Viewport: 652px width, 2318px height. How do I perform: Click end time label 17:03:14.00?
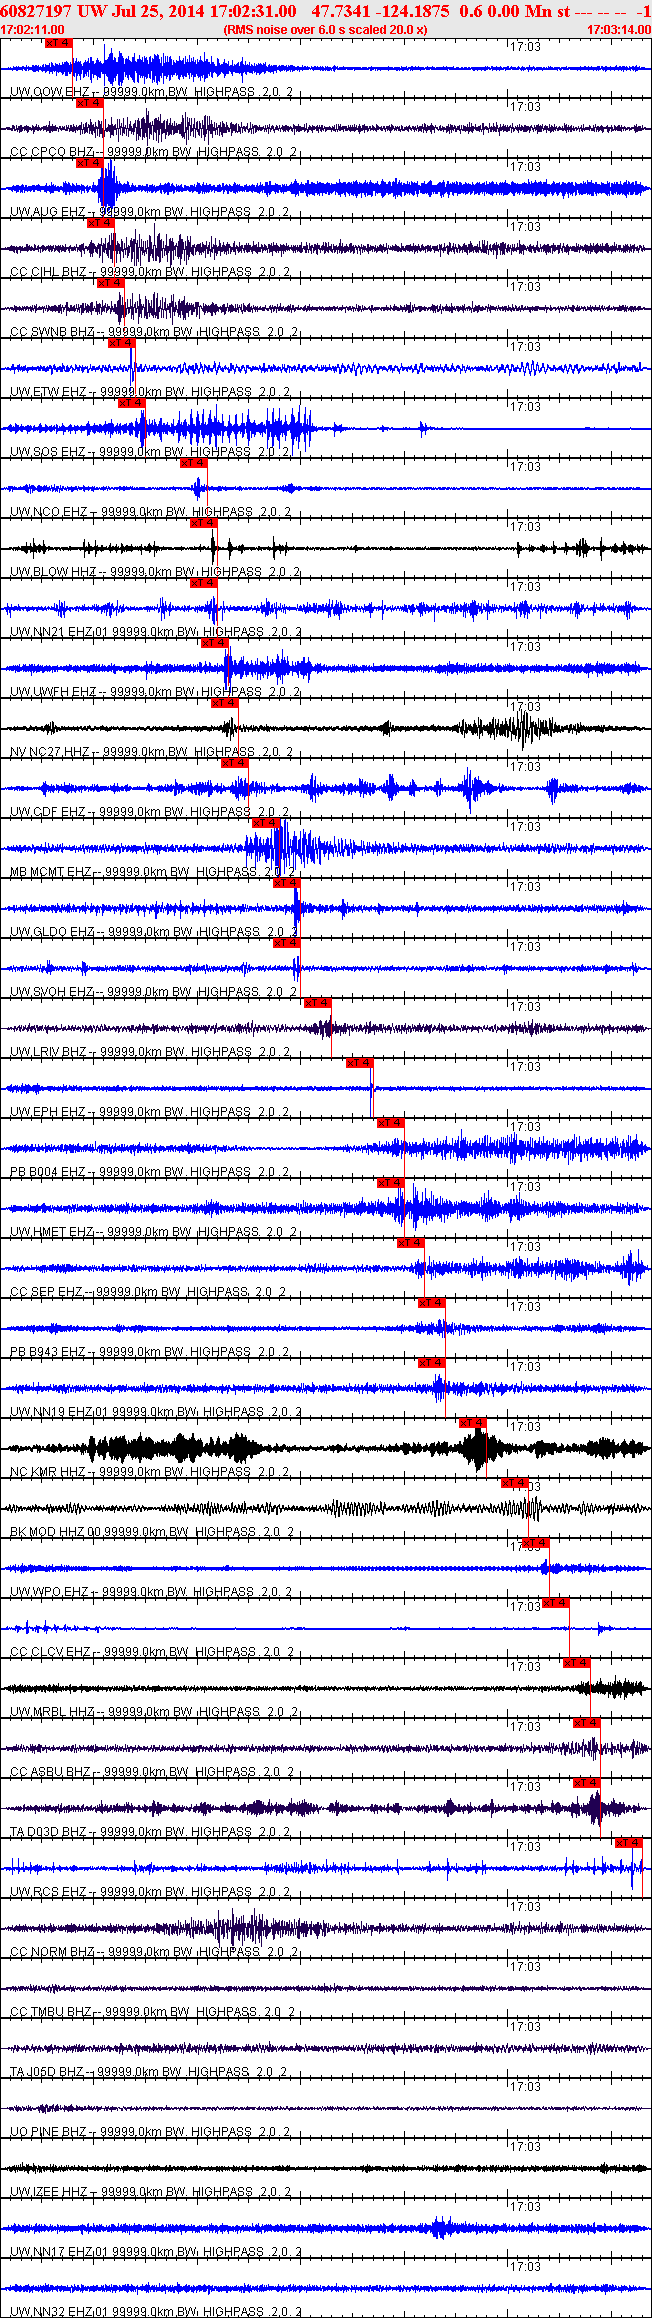click(618, 30)
